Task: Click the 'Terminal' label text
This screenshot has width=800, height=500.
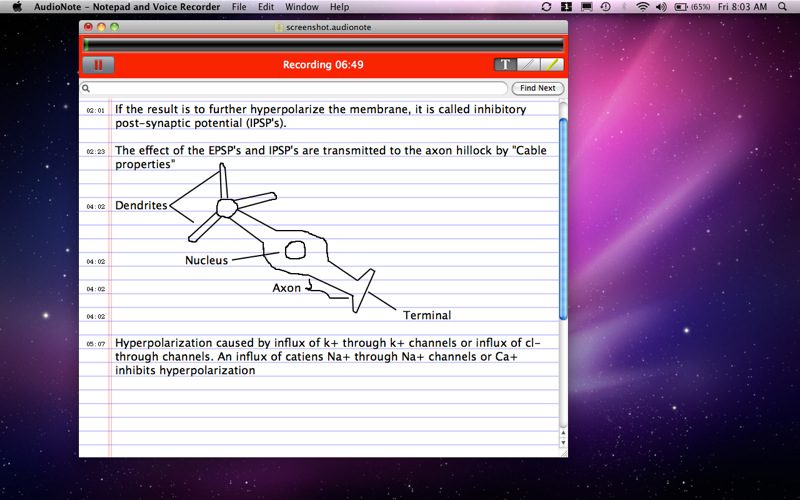Action: coord(427,316)
